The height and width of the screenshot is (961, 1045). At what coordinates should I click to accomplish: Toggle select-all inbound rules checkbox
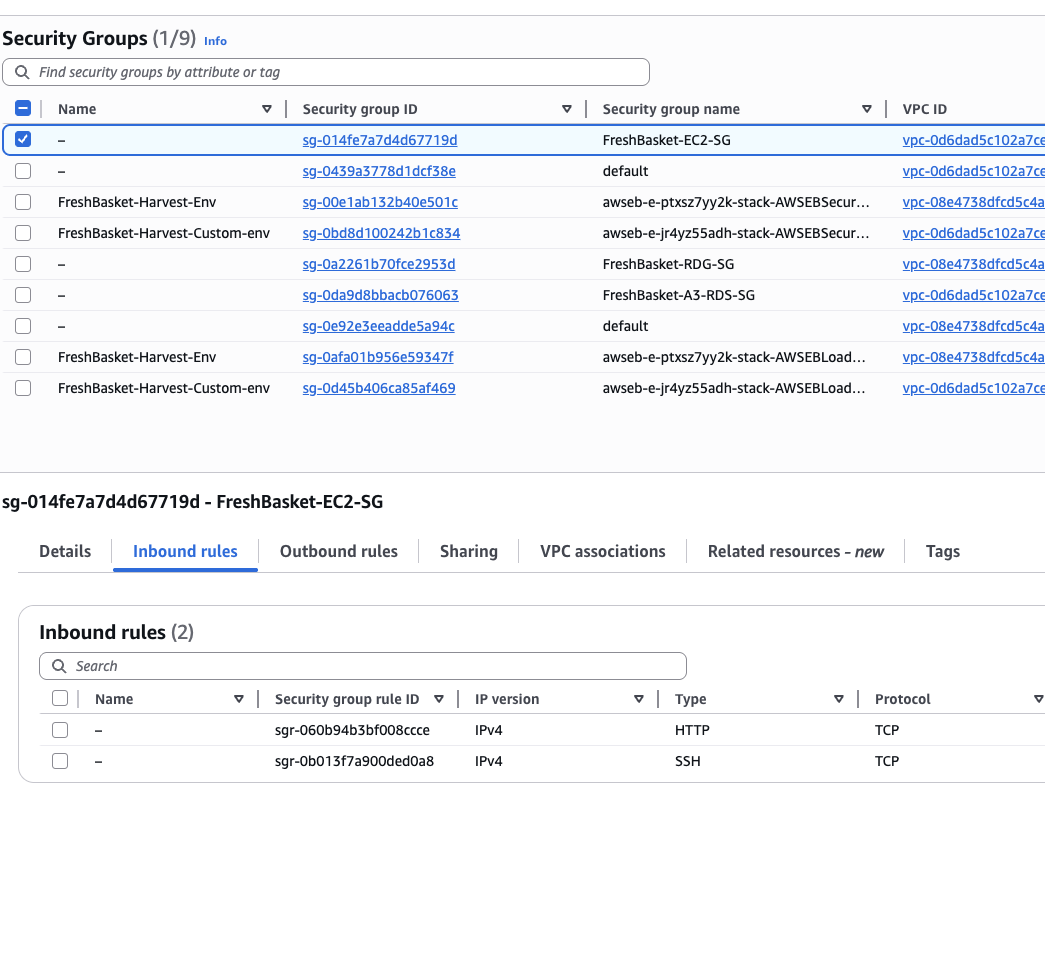pyautogui.click(x=60, y=698)
